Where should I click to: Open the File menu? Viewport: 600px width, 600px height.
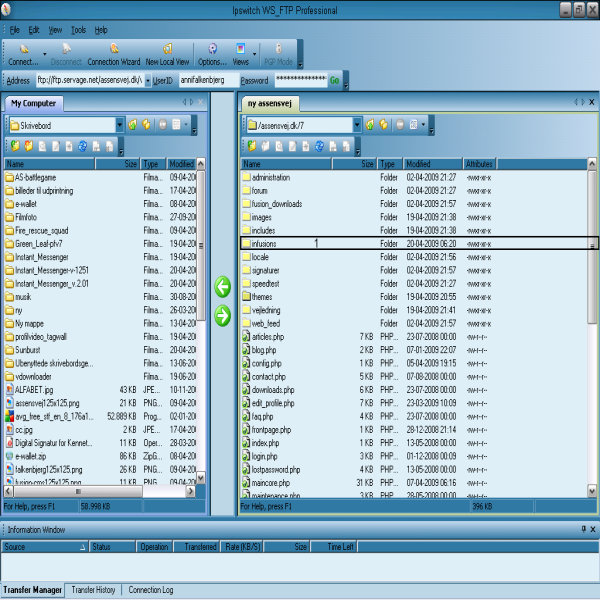(x=15, y=30)
